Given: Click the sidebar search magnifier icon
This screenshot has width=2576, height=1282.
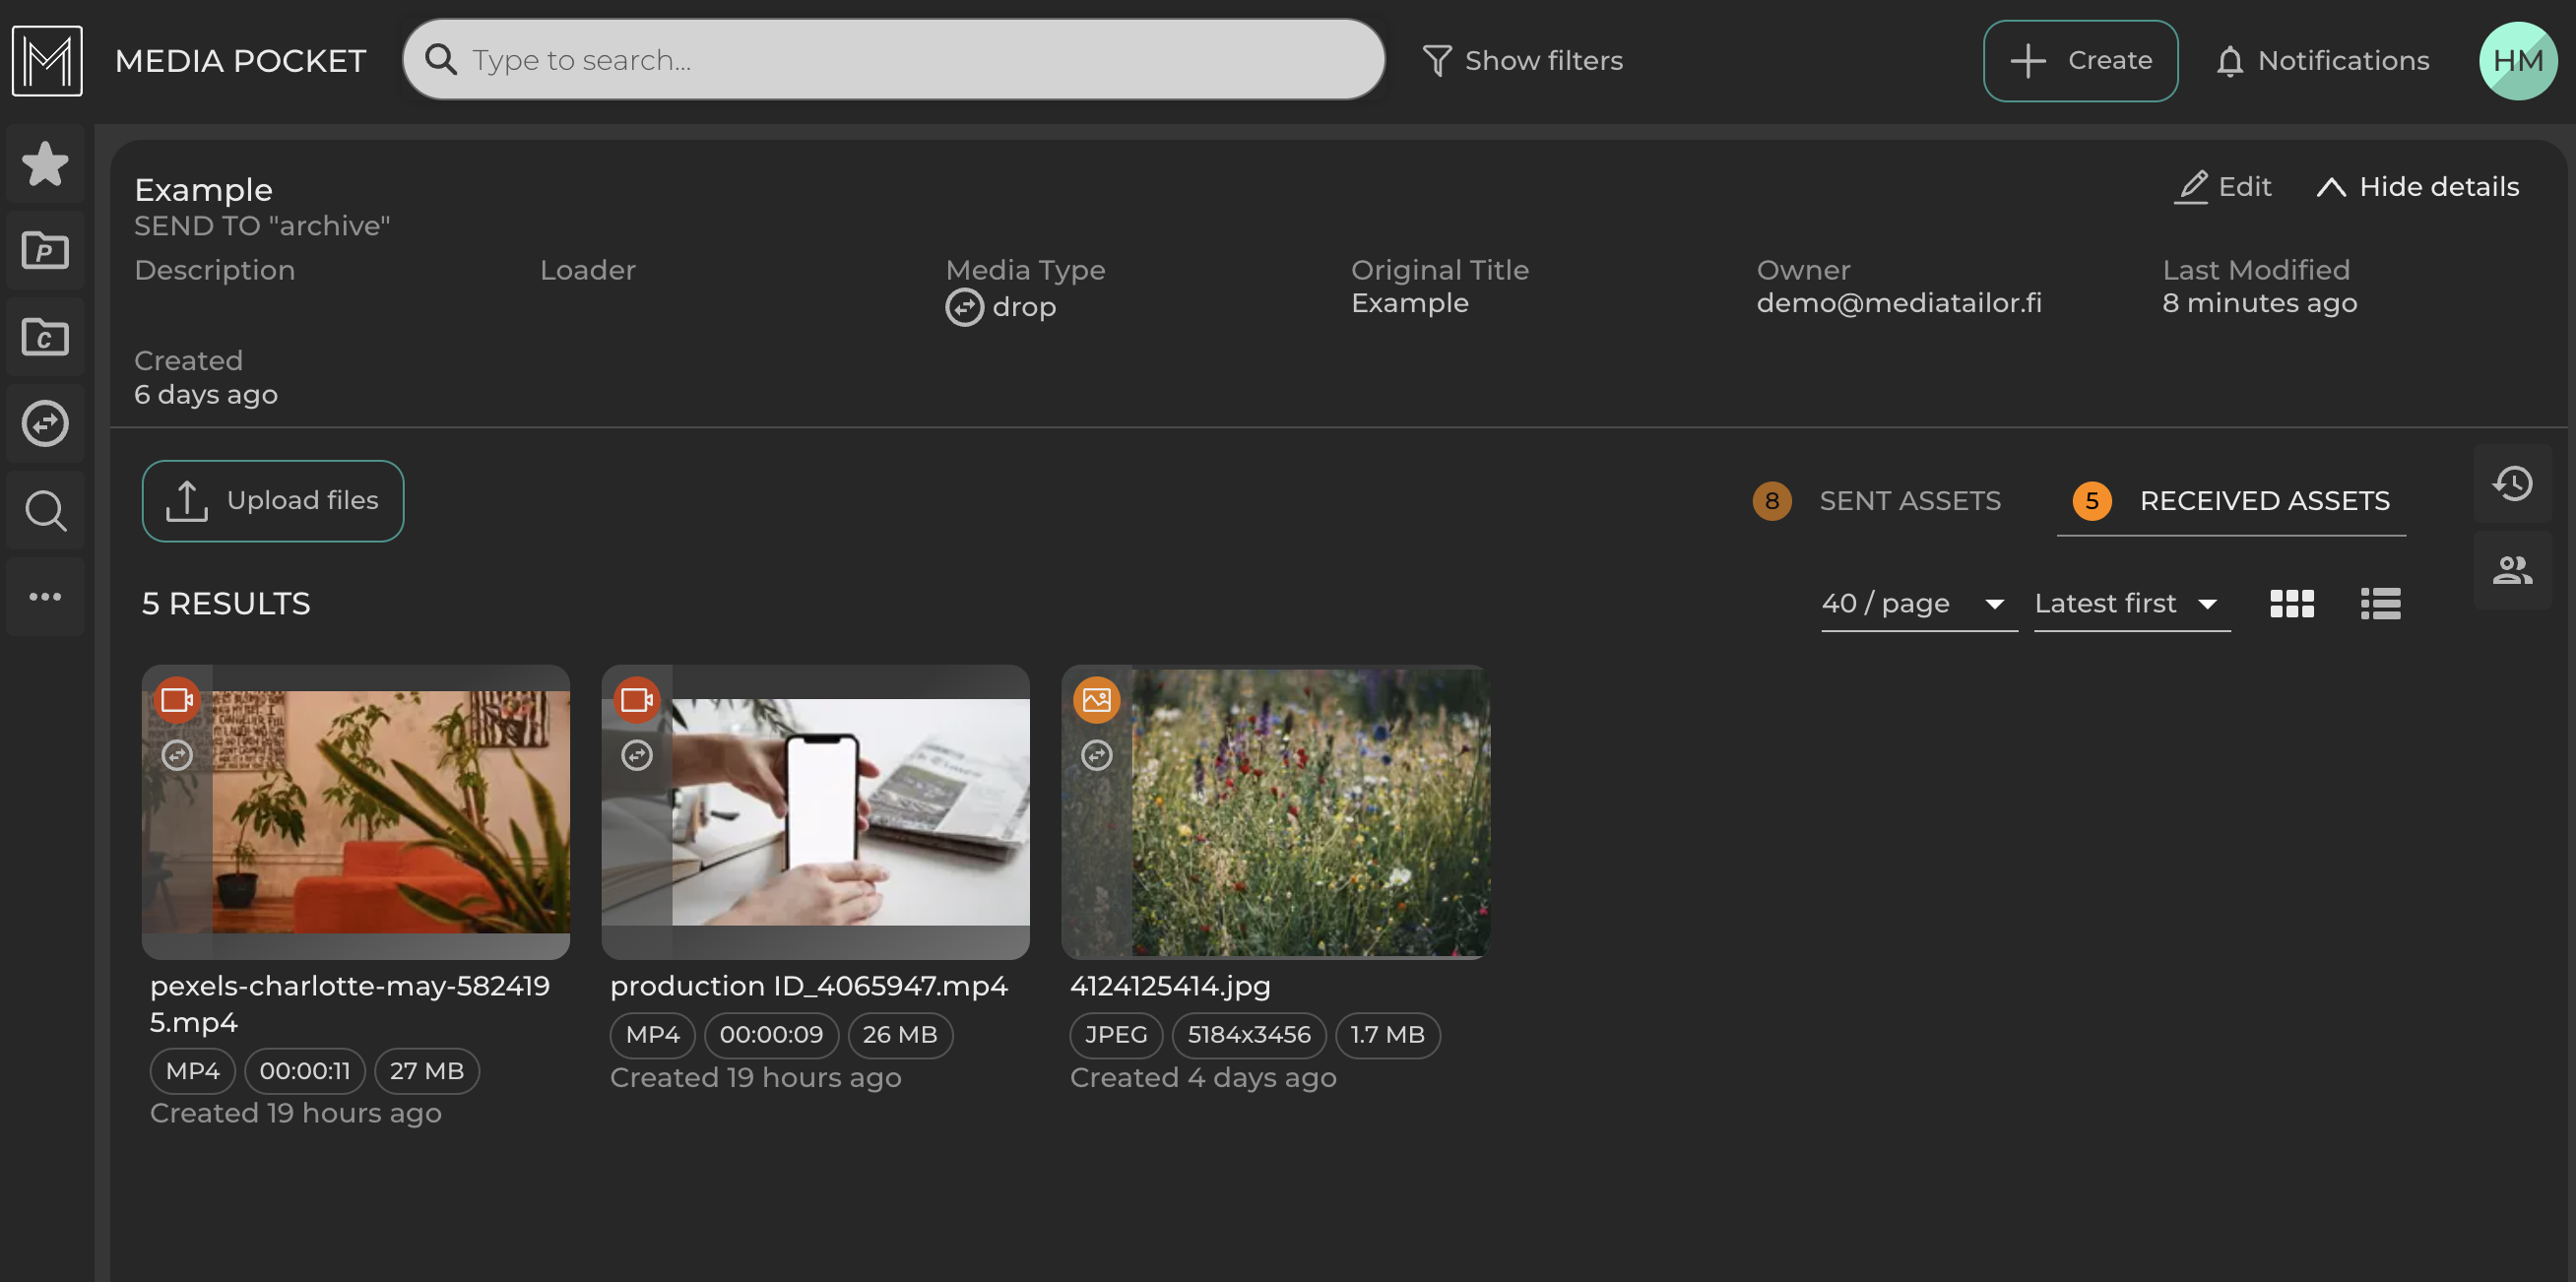Looking at the screenshot, I should [x=45, y=510].
